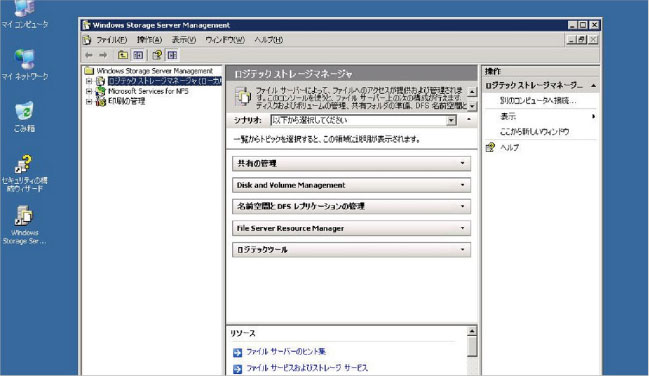Screen dimensions: 649x376
Task: Click the ヘルプ action in the 操作 pane
Action: [x=509, y=147]
